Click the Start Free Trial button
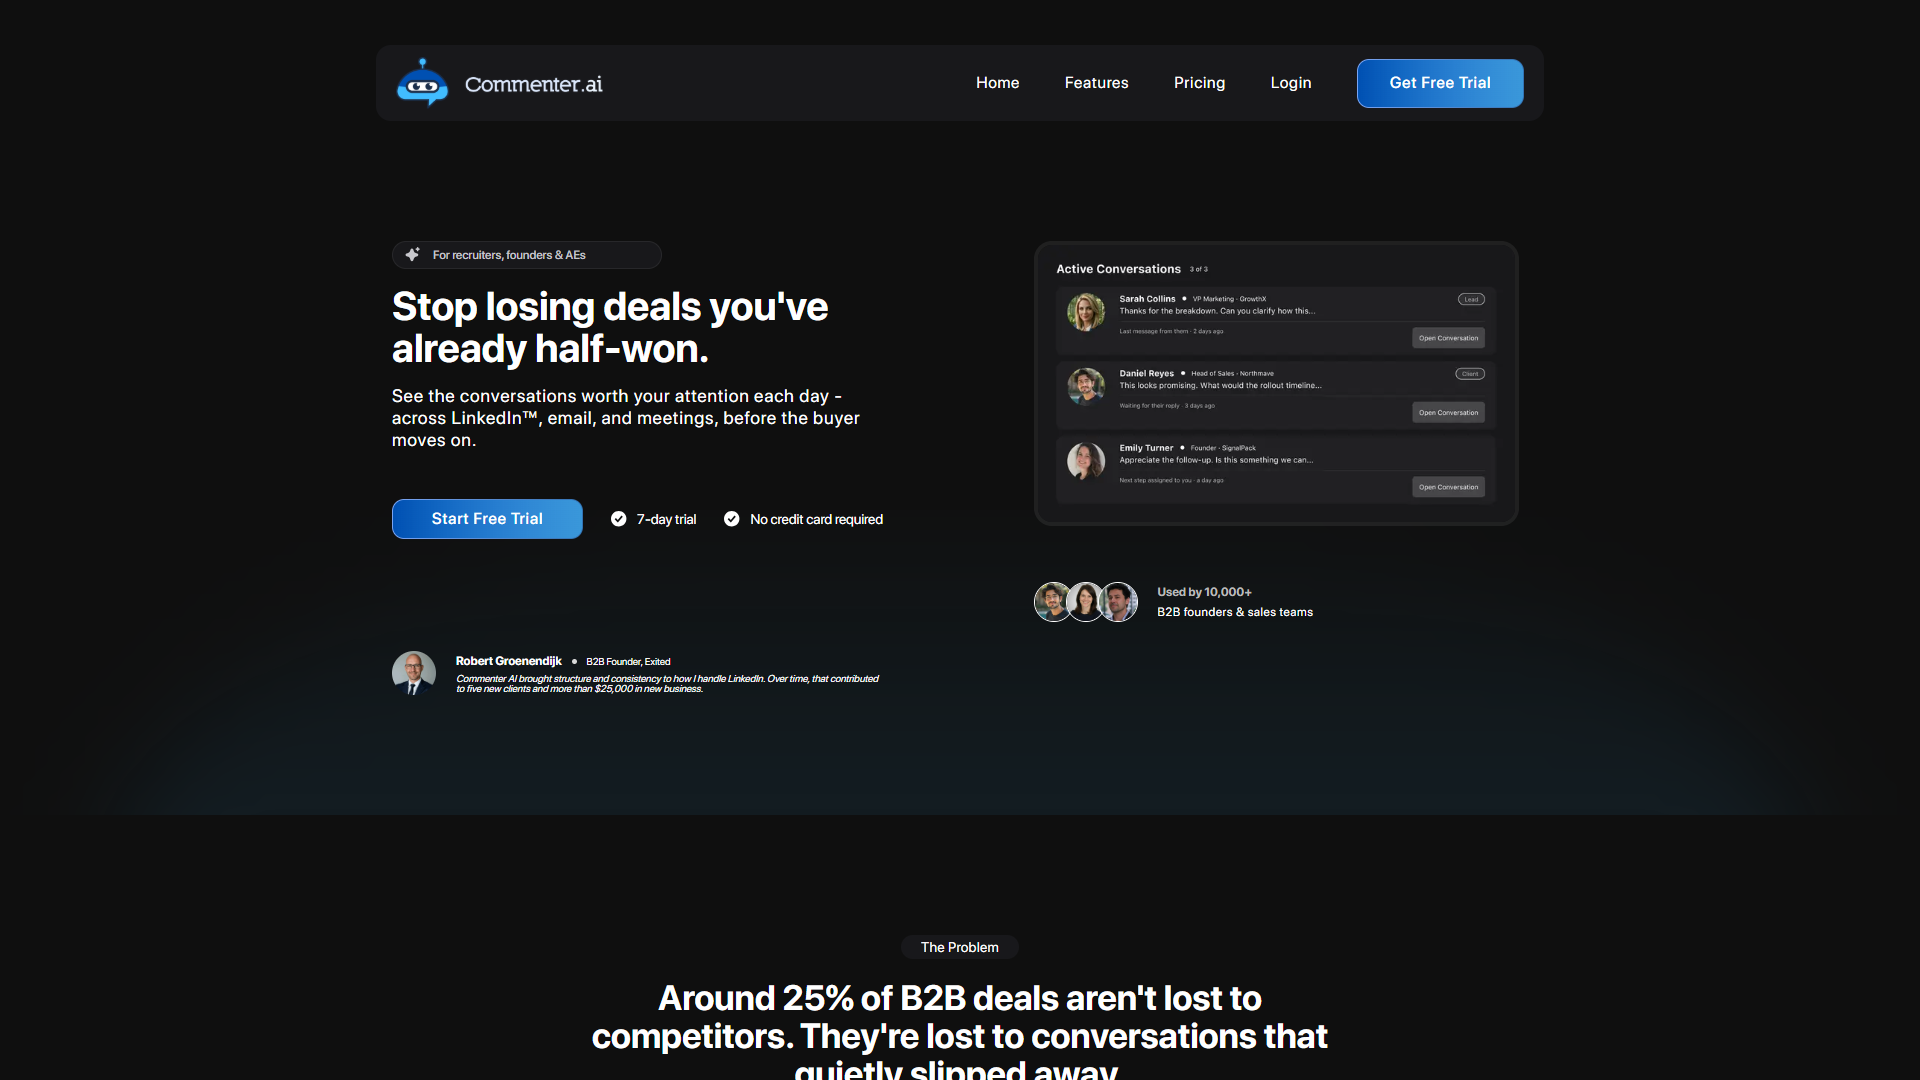1920x1080 pixels. pyautogui.click(x=487, y=519)
